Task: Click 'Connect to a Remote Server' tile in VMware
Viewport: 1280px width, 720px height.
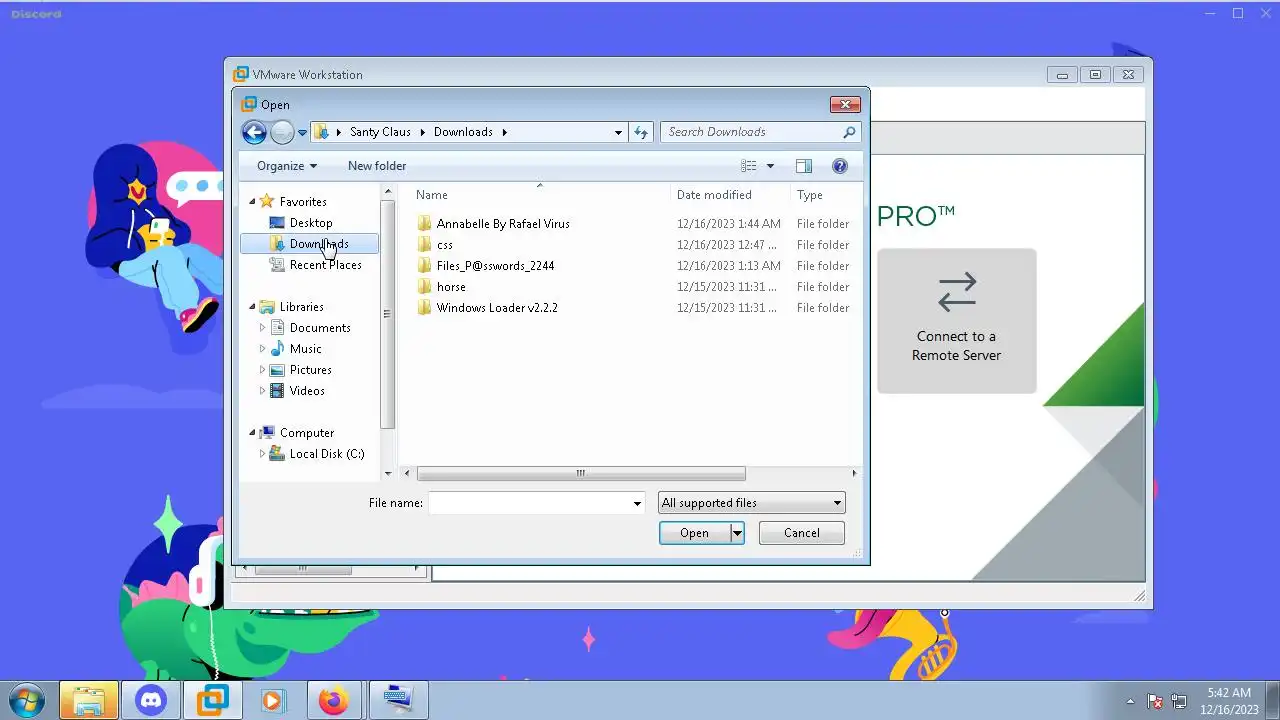Action: click(x=957, y=320)
